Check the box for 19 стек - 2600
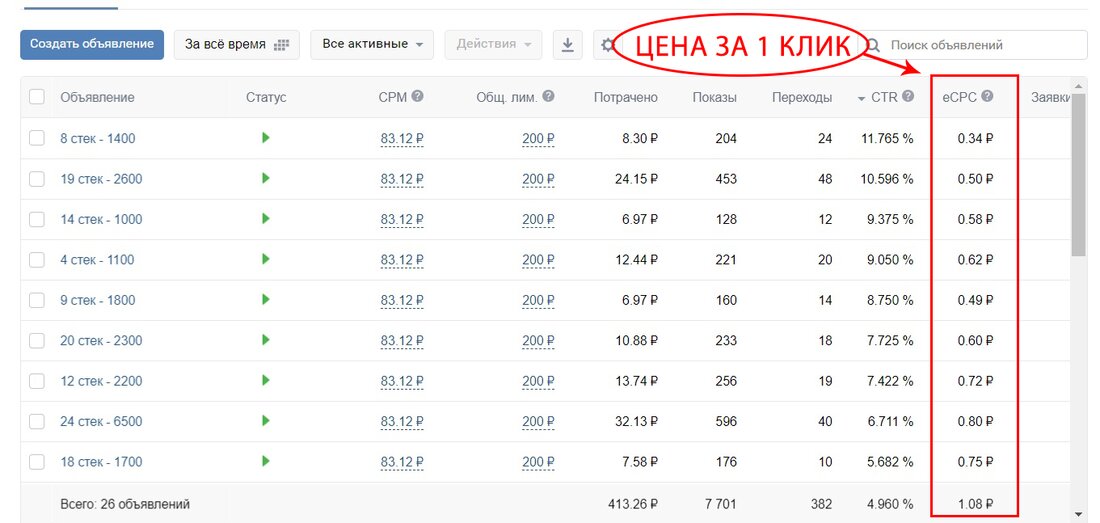The image size is (1100, 523). point(37,179)
